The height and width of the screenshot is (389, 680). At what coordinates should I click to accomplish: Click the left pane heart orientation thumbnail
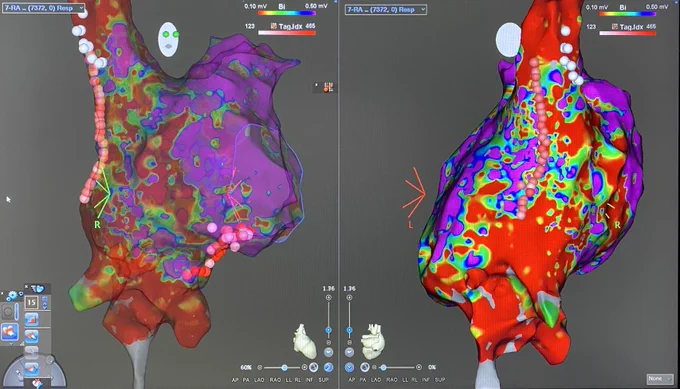tap(304, 341)
